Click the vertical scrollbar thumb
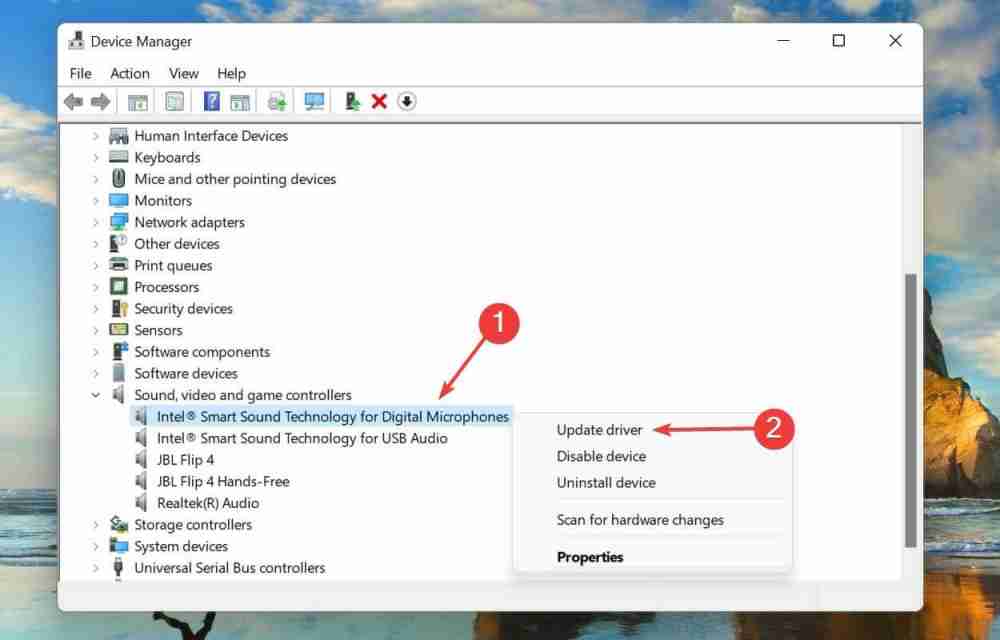 click(x=911, y=410)
